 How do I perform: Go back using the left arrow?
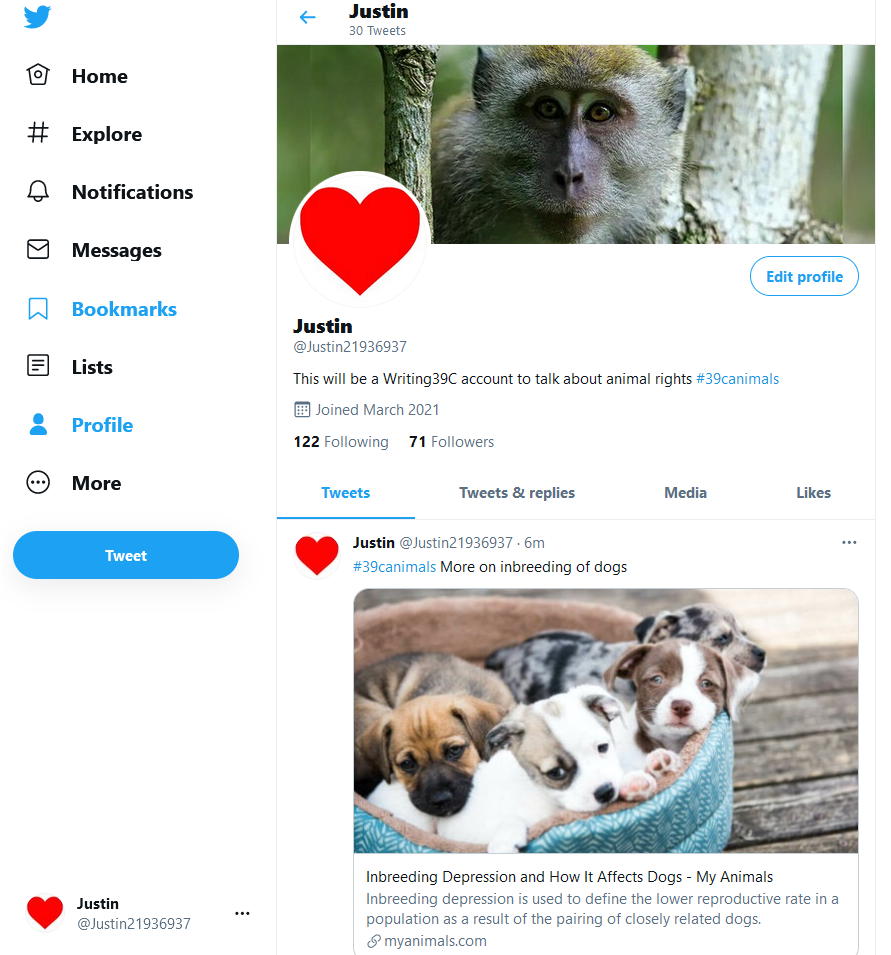tap(308, 17)
